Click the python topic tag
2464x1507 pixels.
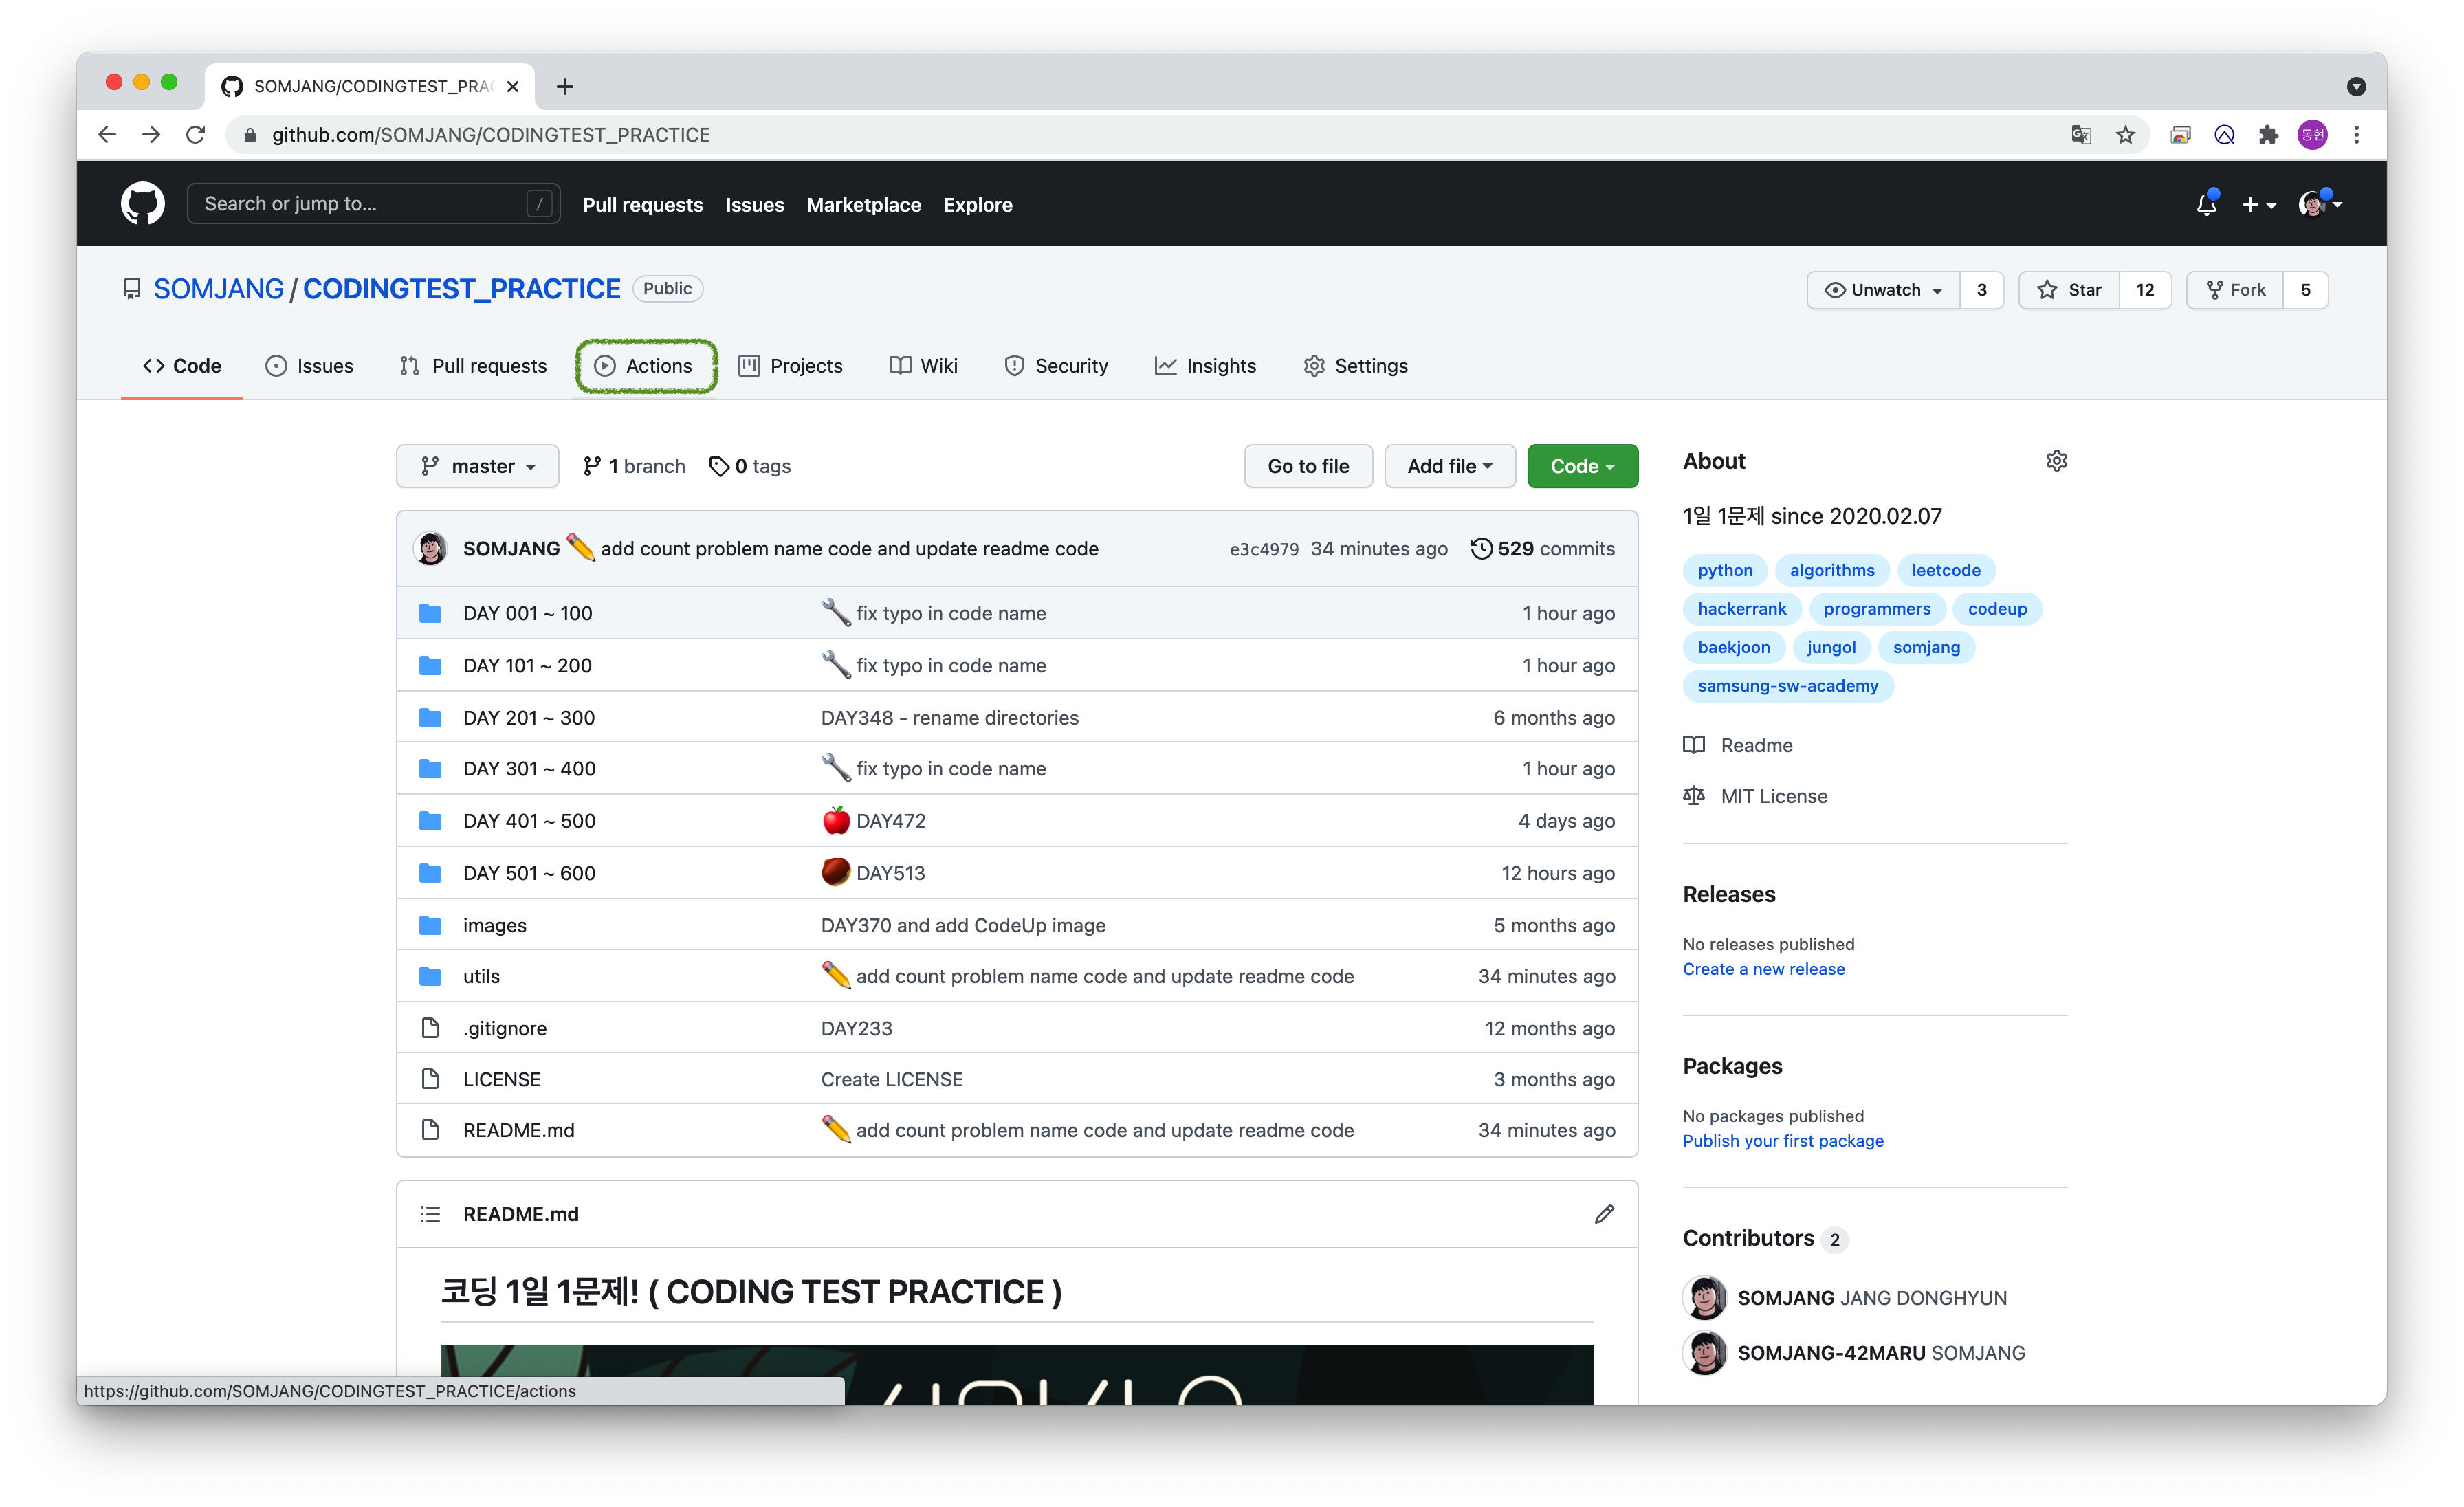pyautogui.click(x=1725, y=570)
